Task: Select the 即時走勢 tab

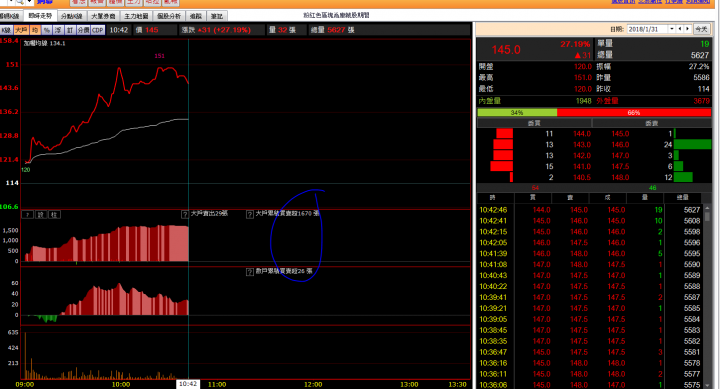Action: (x=40, y=16)
